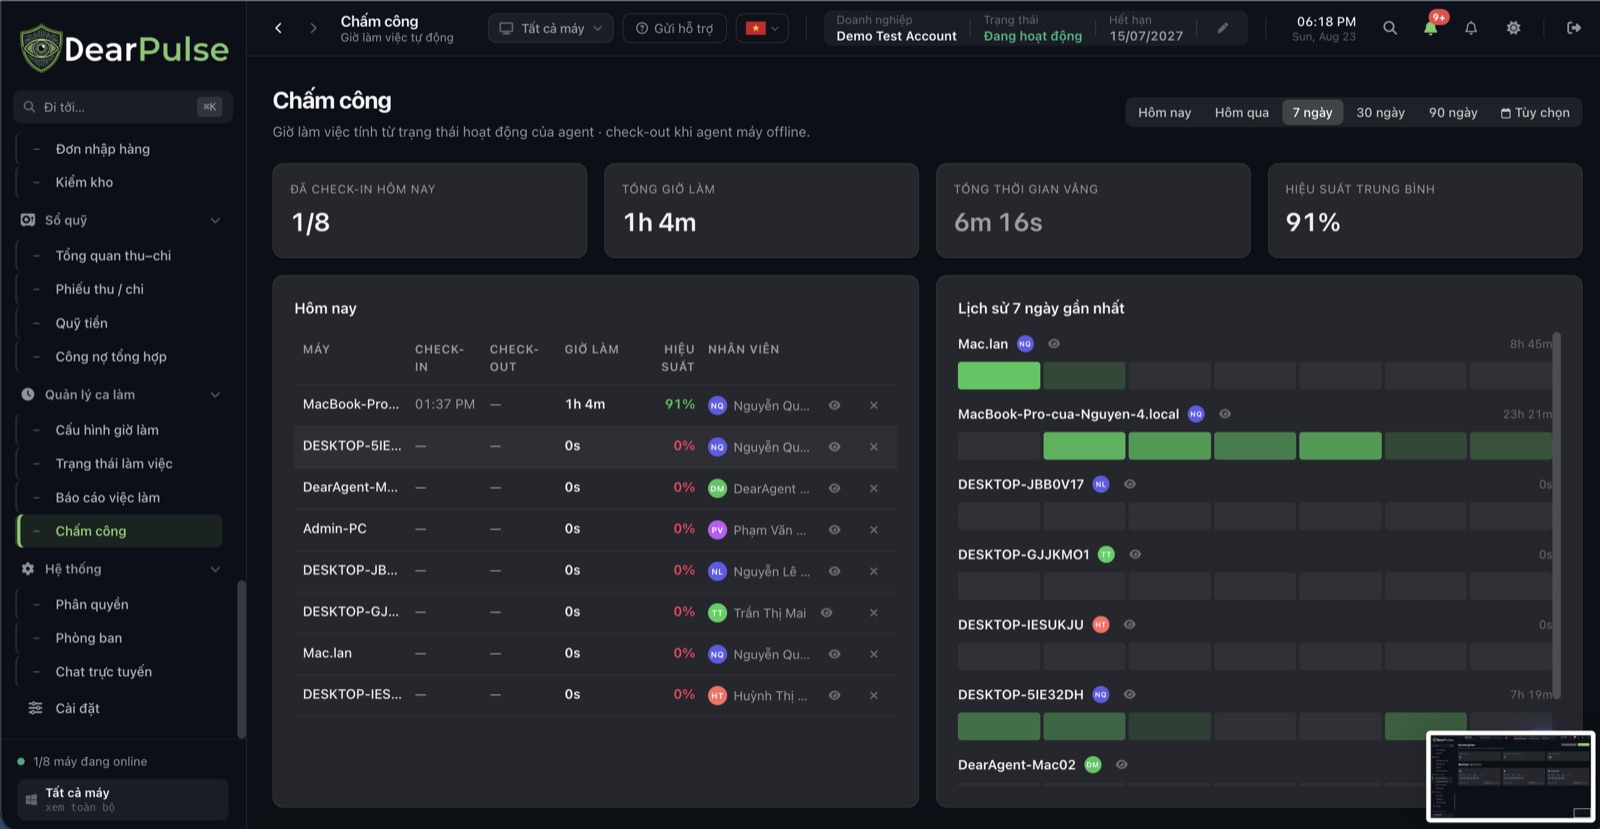Open Tất cả máy selector at sidebar bottom
The width and height of the screenshot is (1600, 829).
pos(123,800)
